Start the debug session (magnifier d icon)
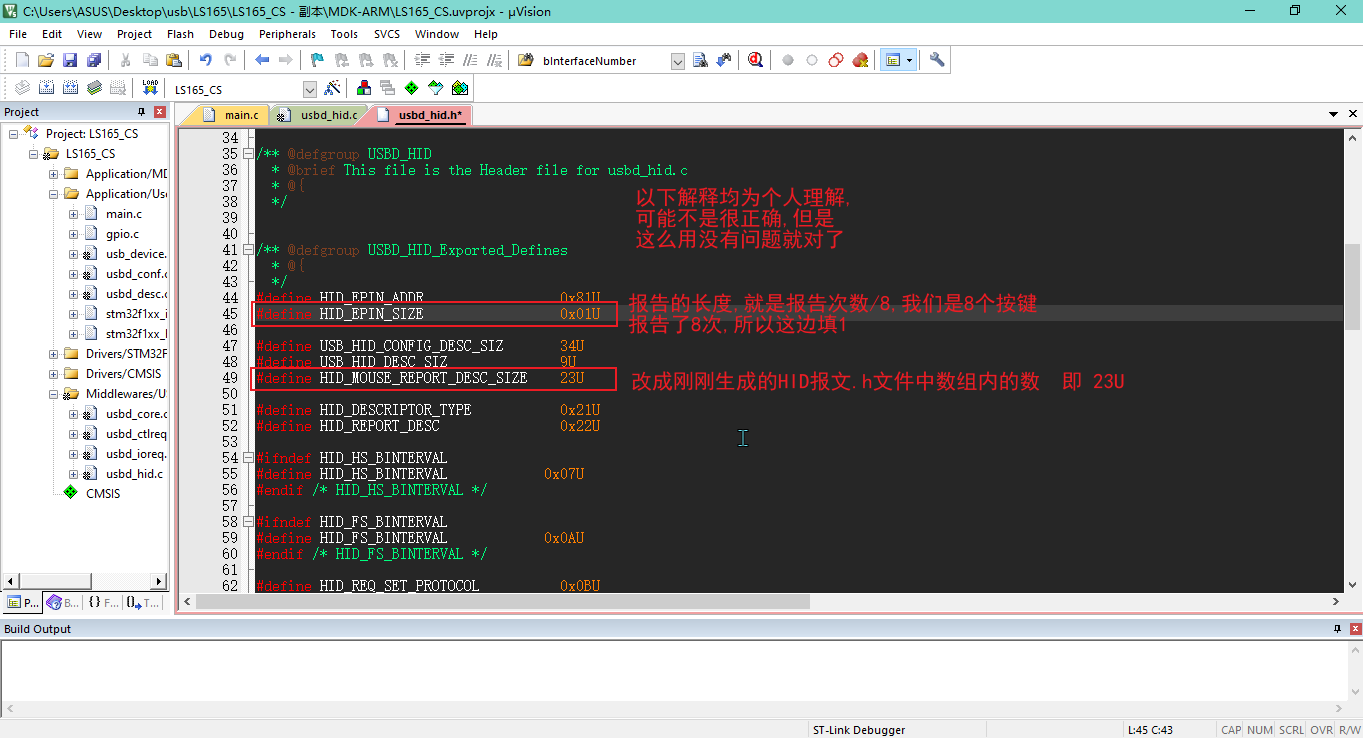Image resolution: width=1363 pixels, height=738 pixels. [x=755, y=60]
